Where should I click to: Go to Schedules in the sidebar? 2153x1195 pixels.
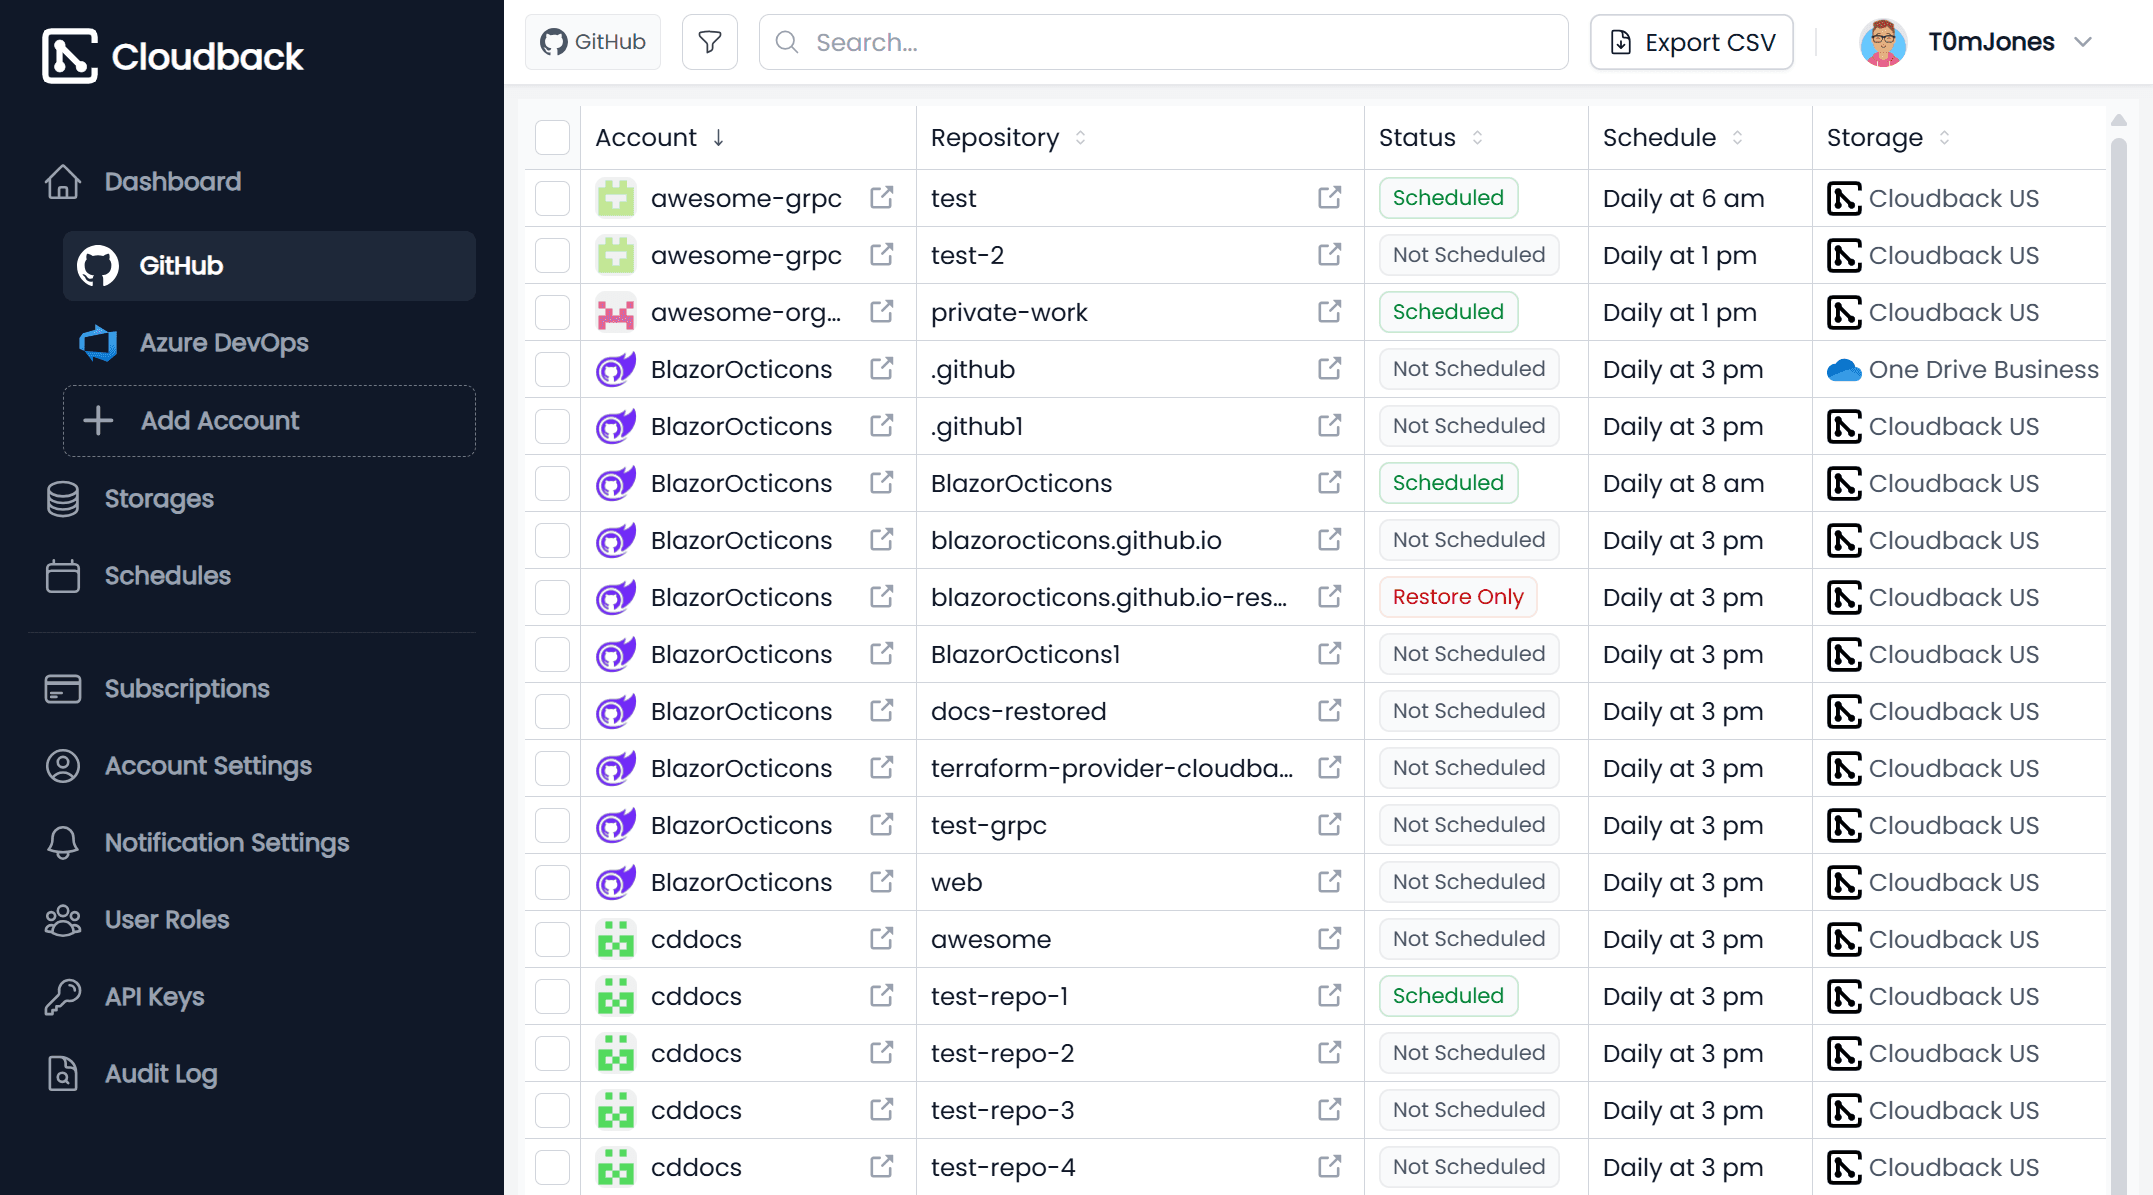(167, 576)
